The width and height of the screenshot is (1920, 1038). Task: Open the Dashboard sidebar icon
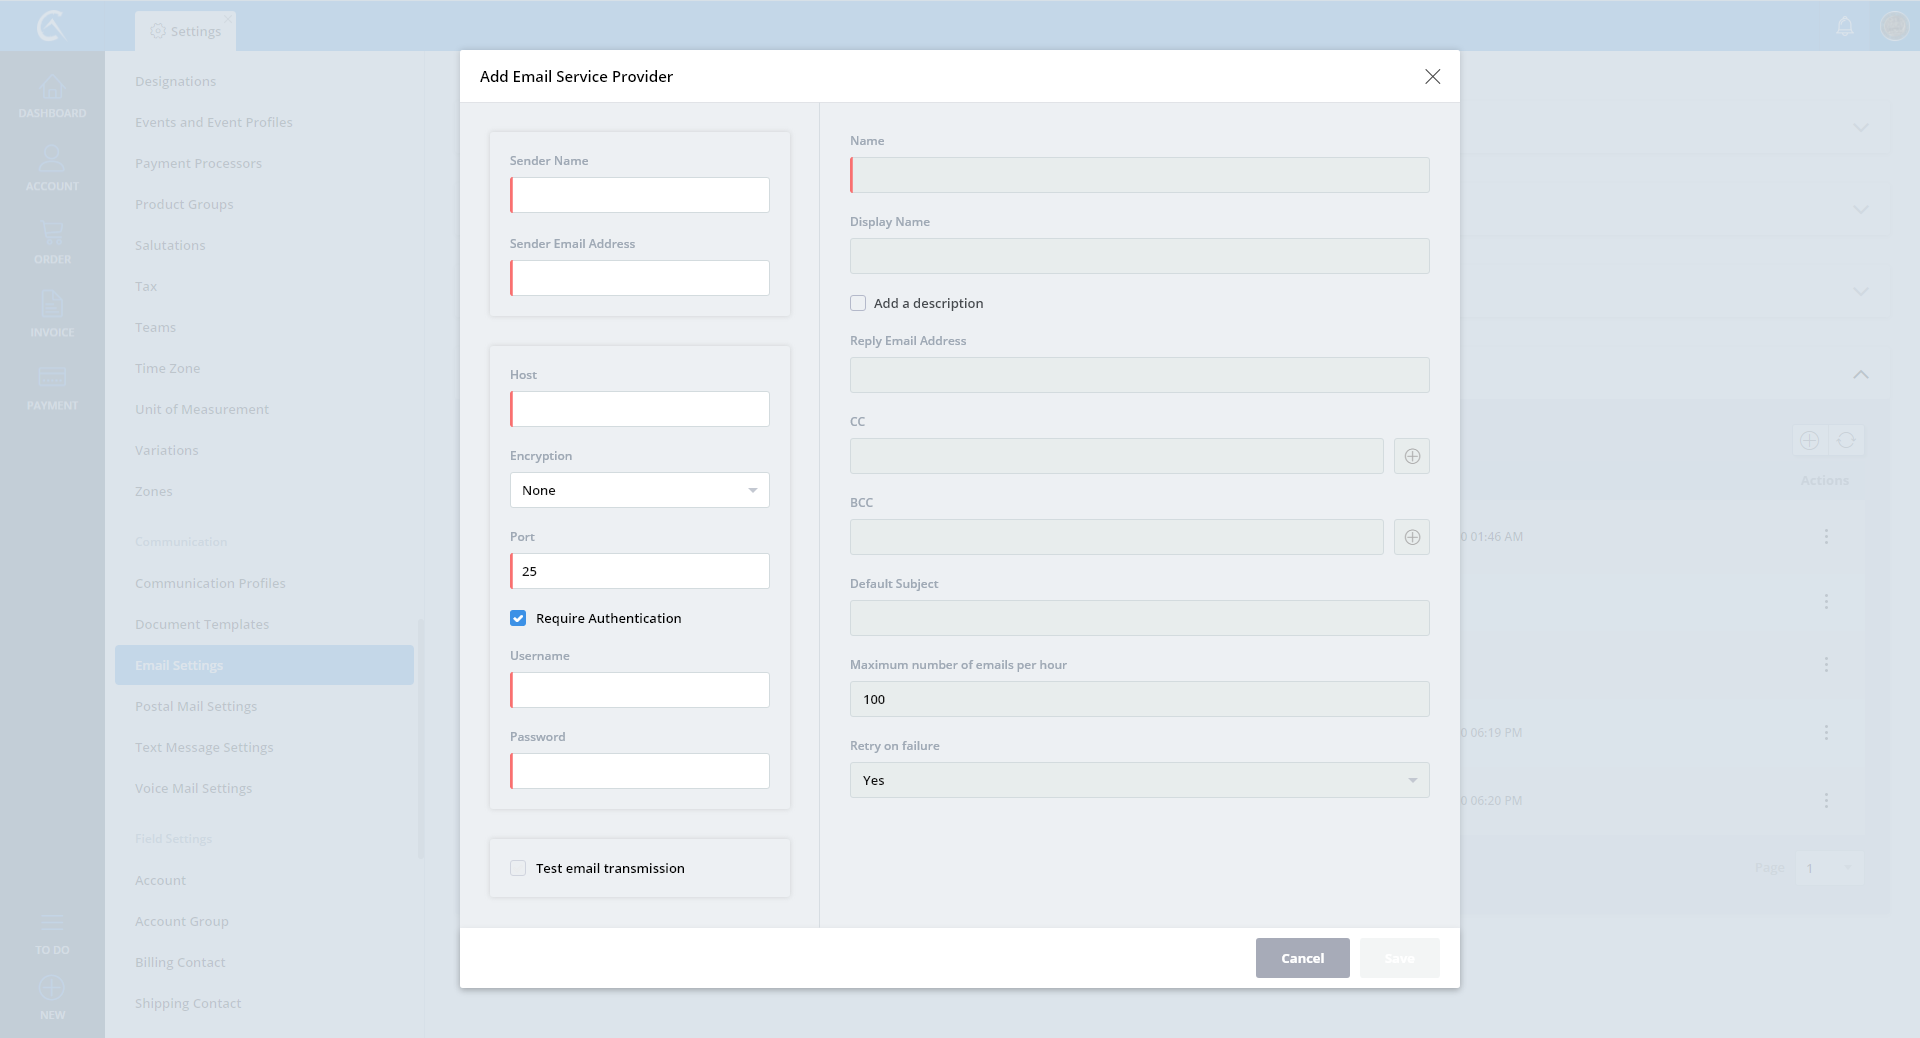(x=52, y=96)
